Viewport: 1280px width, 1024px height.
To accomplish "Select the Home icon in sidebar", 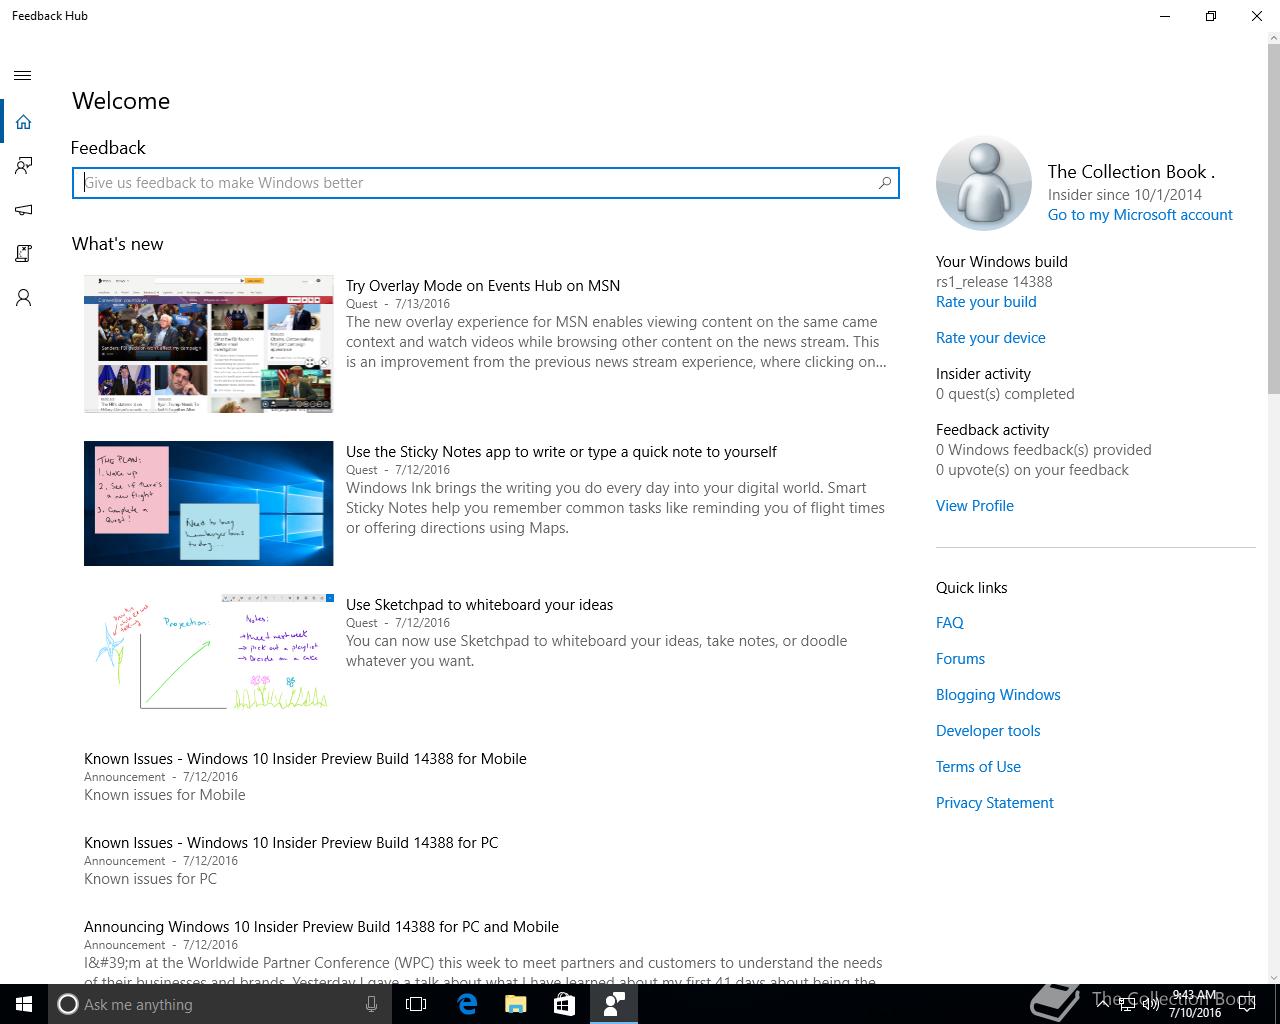I will tap(23, 122).
